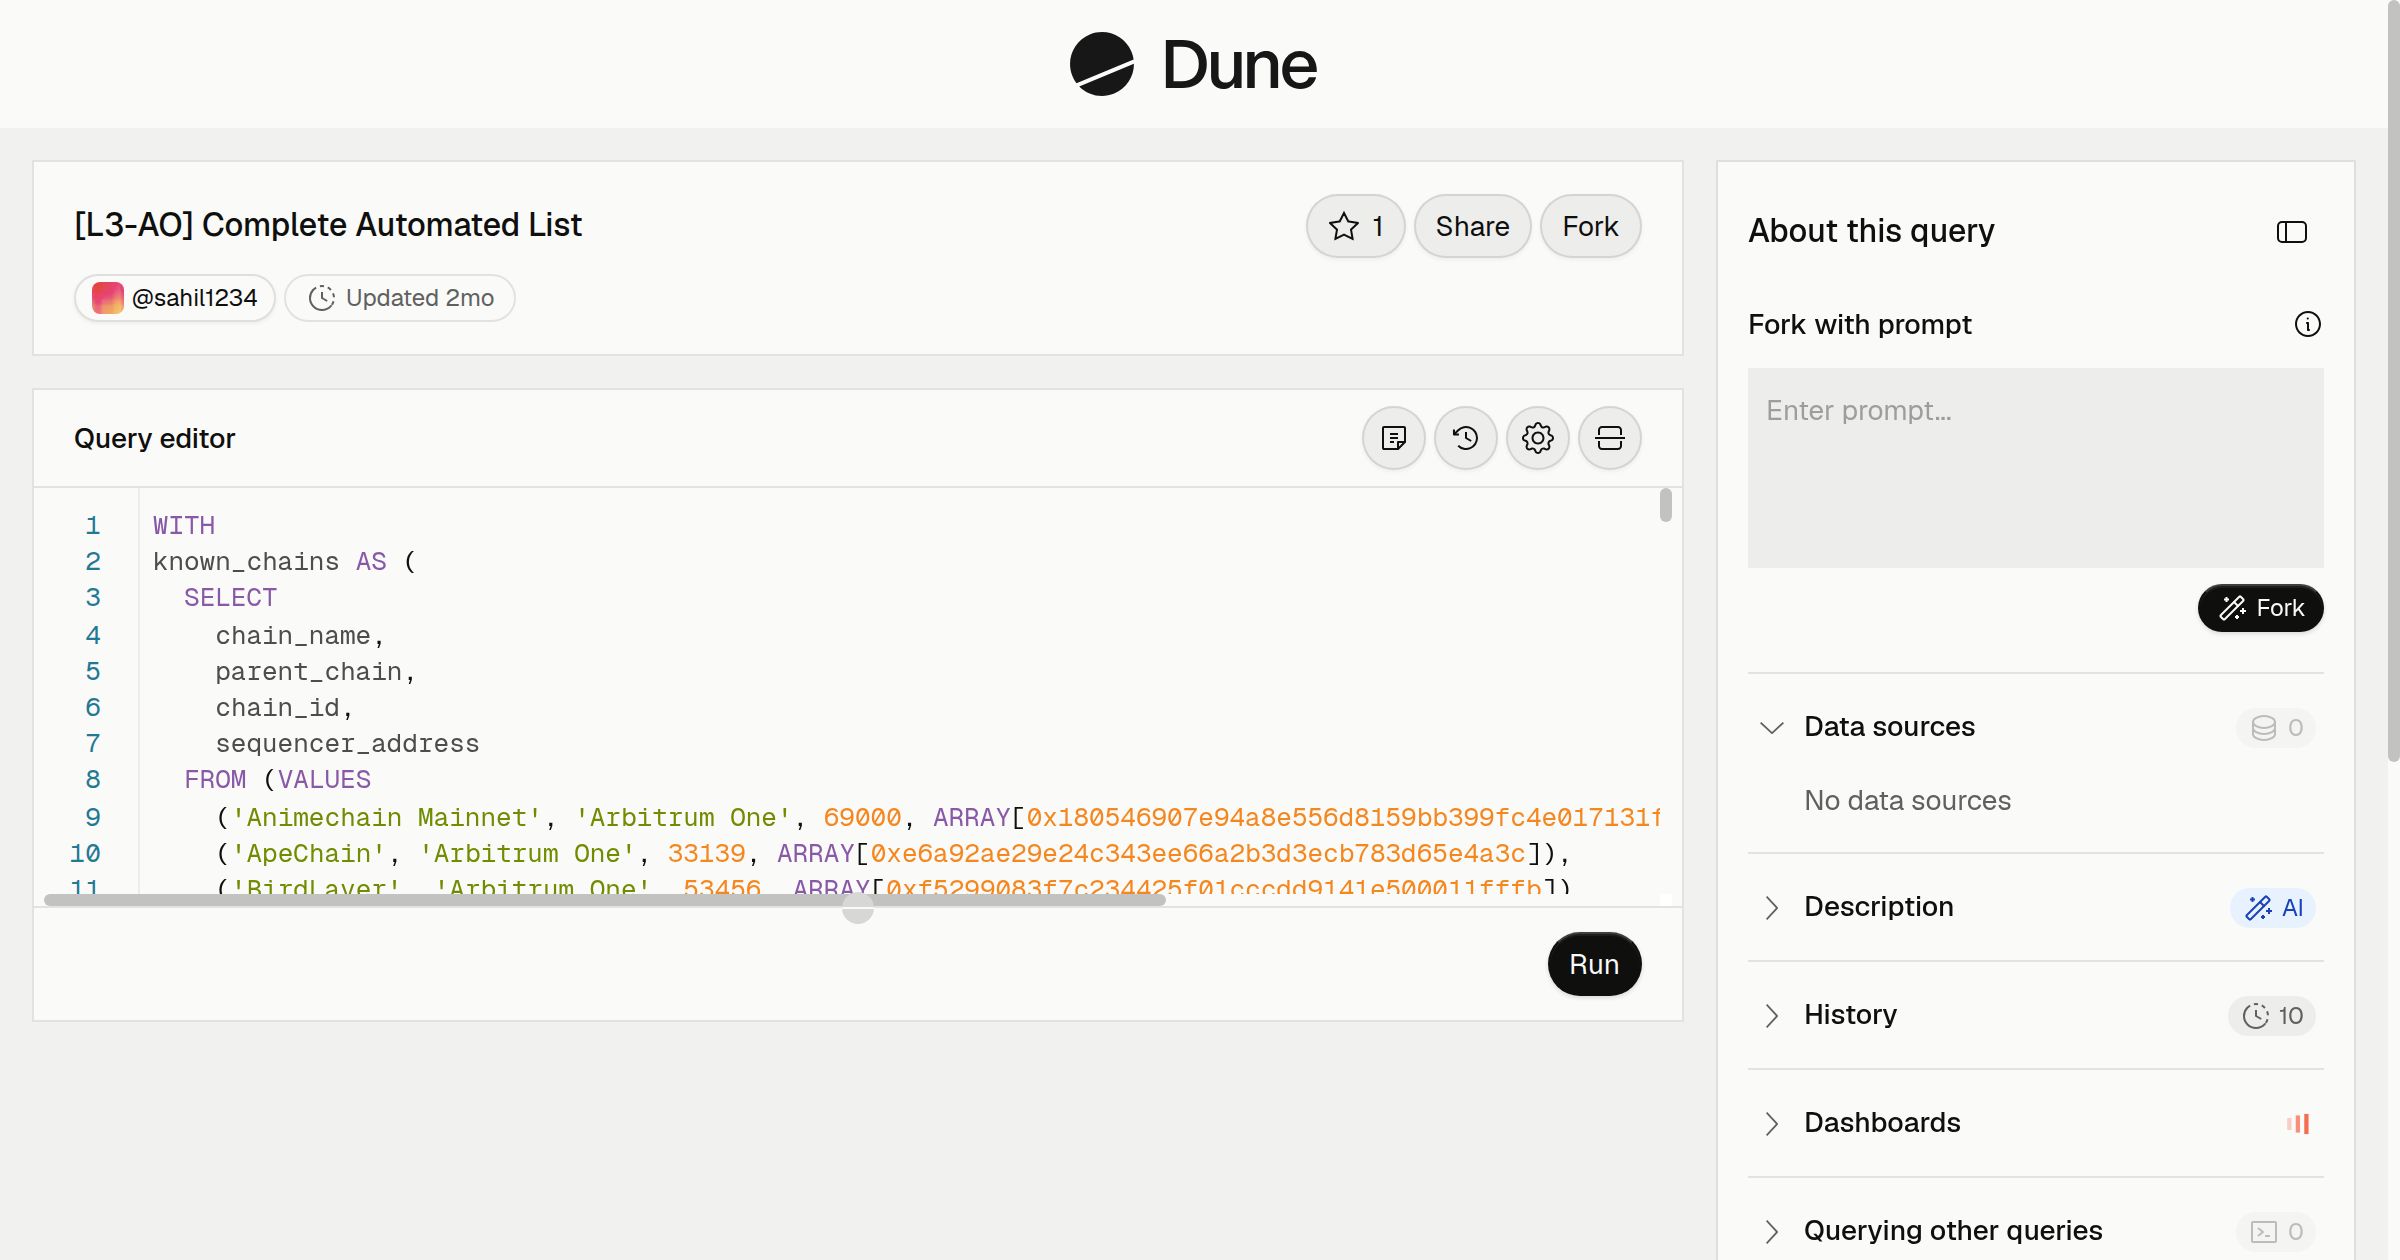Viewport: 2400px width, 1260px height.
Task: Click the Data sources count badge
Action: point(2276,727)
